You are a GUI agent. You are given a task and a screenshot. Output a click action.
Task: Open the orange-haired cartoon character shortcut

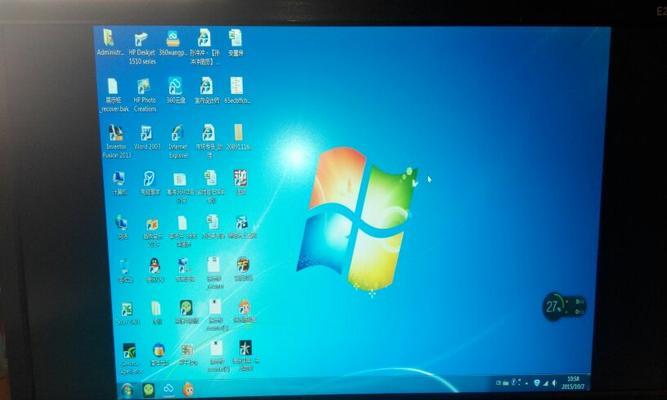(244, 312)
